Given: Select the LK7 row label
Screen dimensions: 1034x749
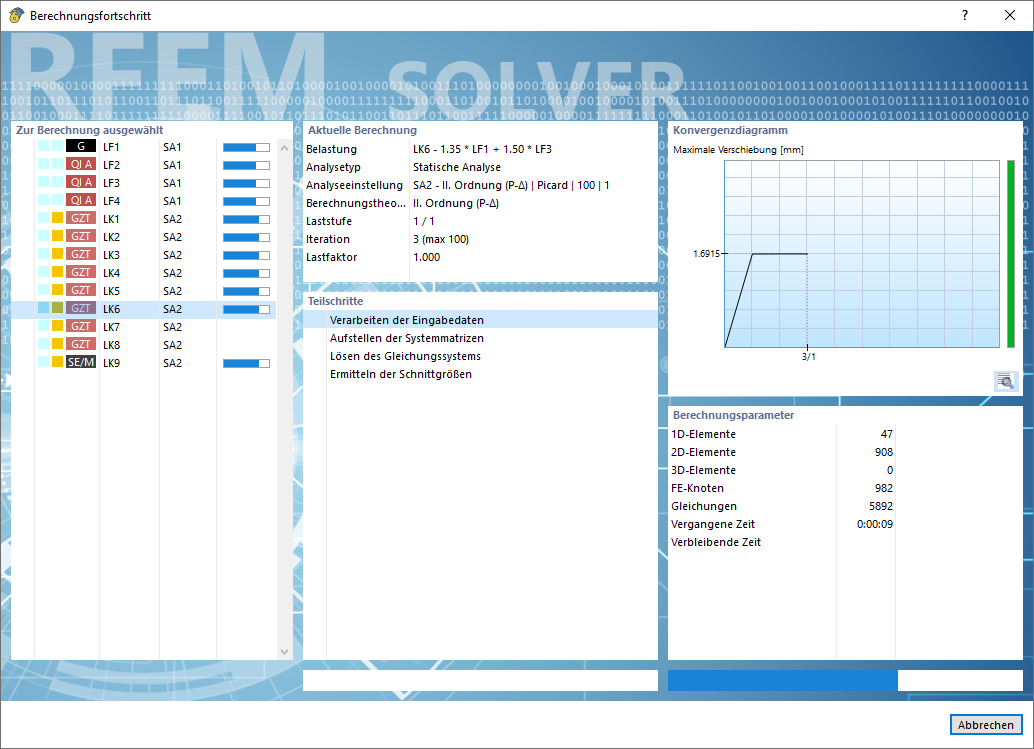Looking at the screenshot, I should [x=111, y=327].
